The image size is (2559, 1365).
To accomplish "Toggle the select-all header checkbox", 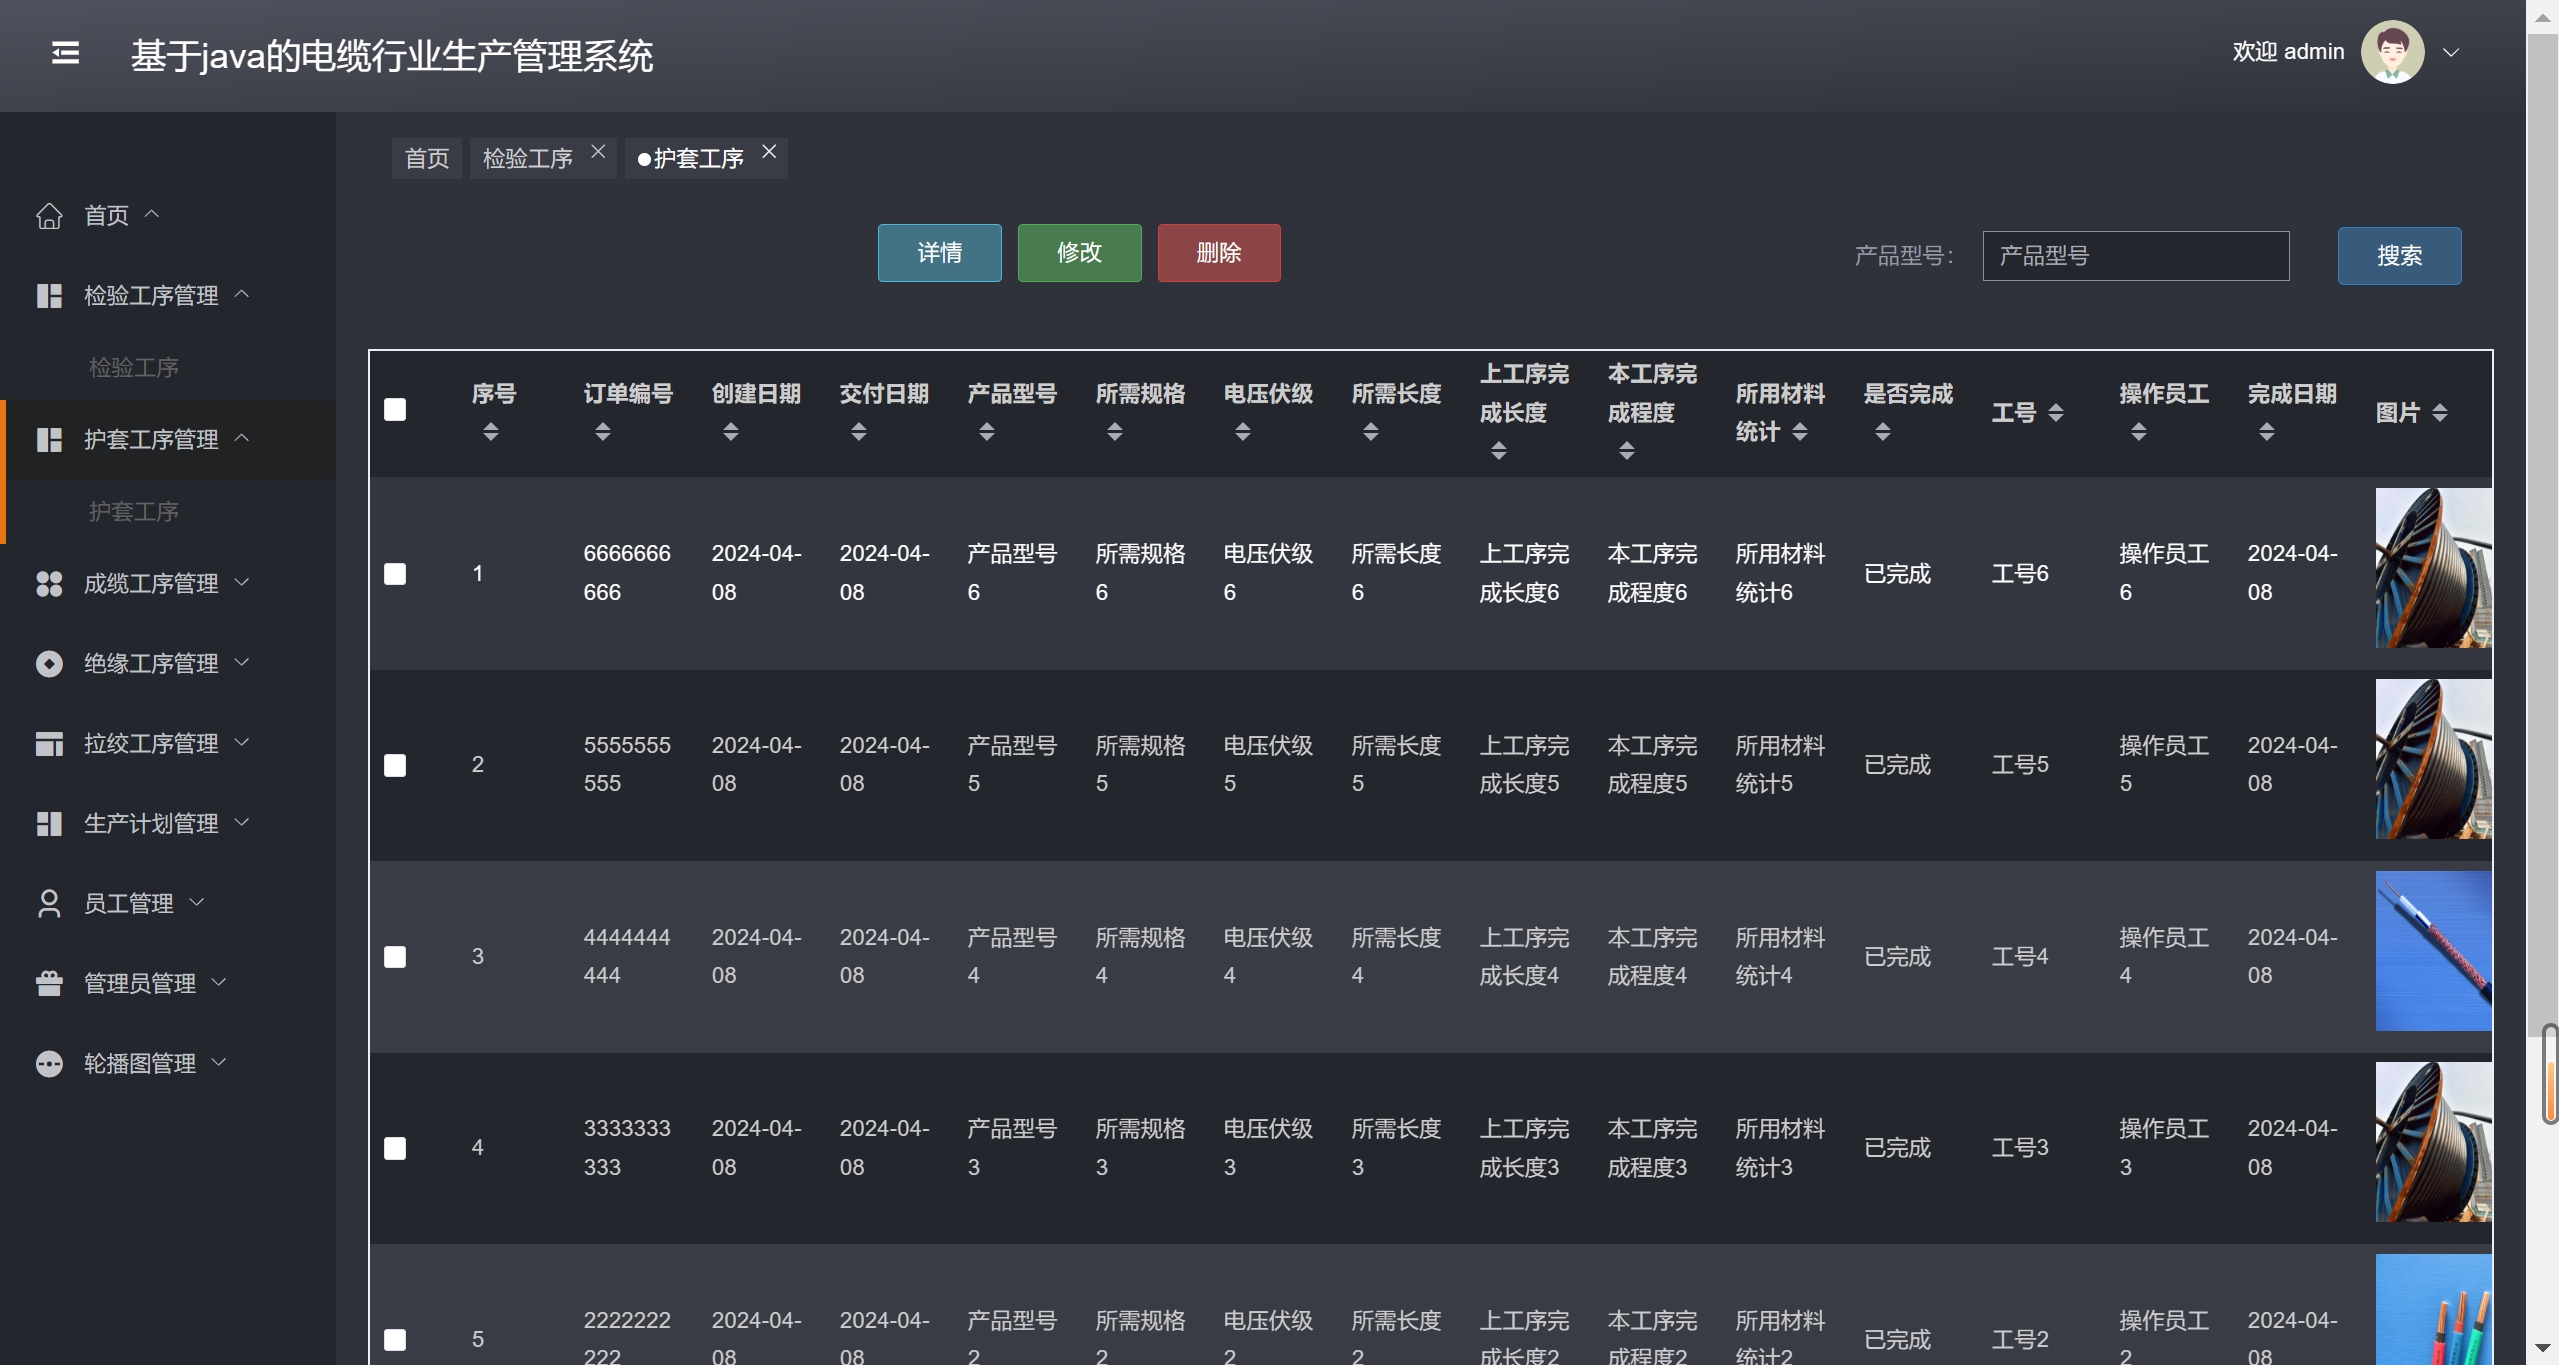I will [395, 410].
